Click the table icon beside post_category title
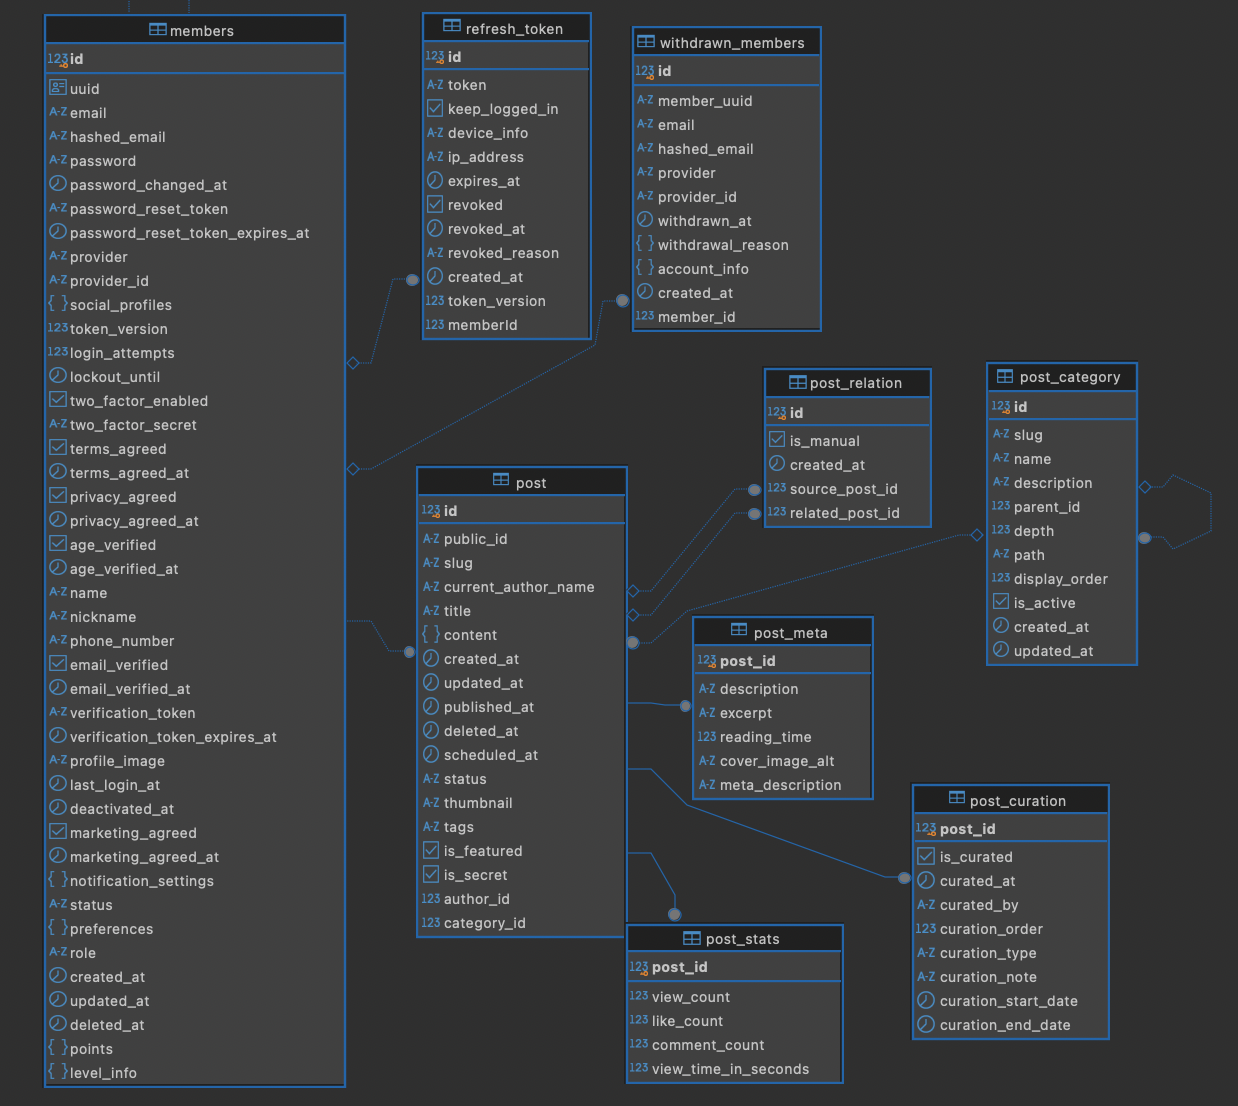 (1005, 376)
